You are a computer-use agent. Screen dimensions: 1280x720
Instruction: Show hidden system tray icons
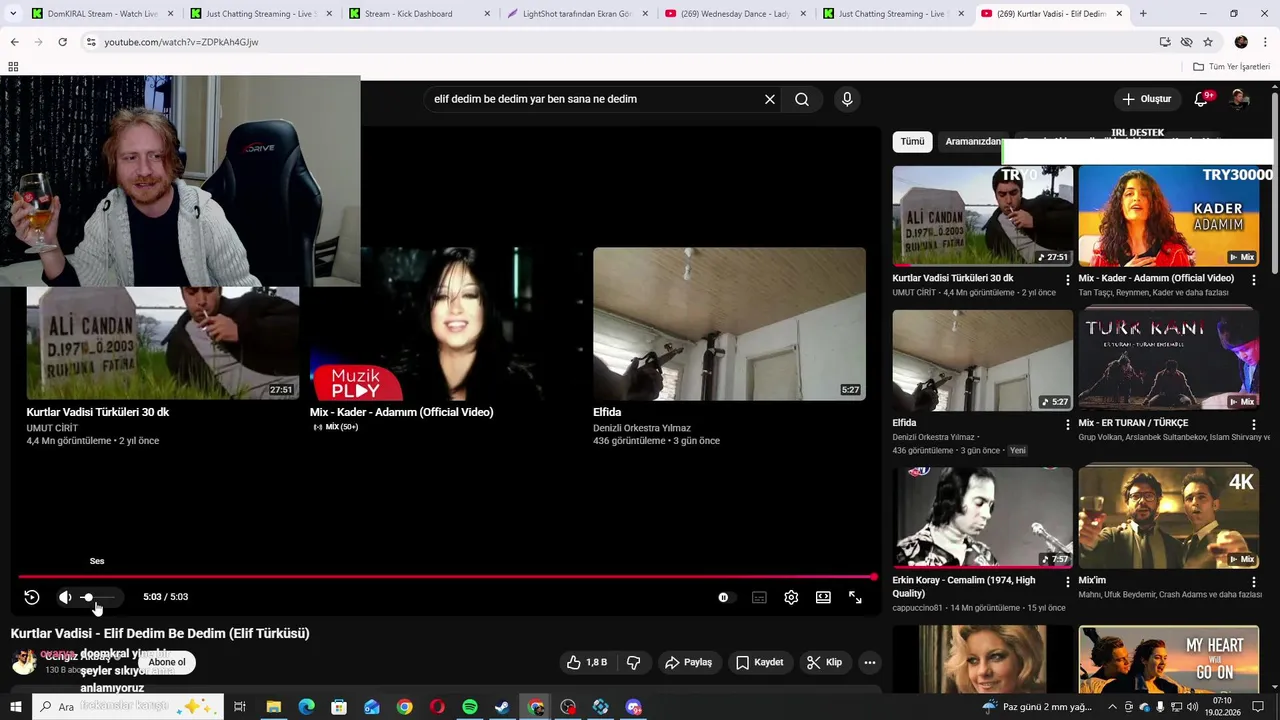pos(1112,707)
